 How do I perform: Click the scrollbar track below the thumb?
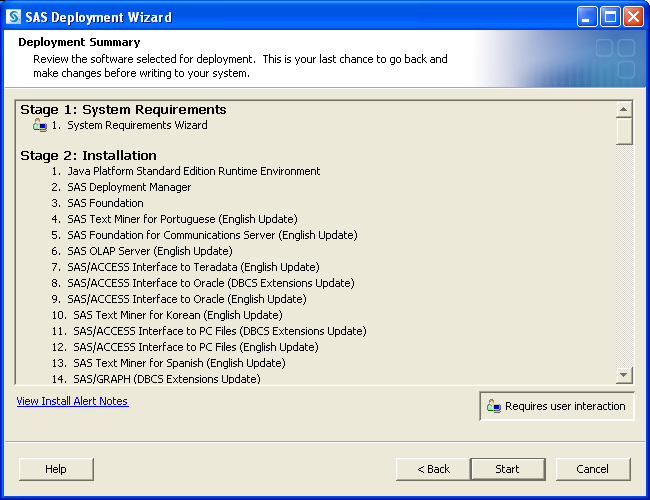[624, 255]
